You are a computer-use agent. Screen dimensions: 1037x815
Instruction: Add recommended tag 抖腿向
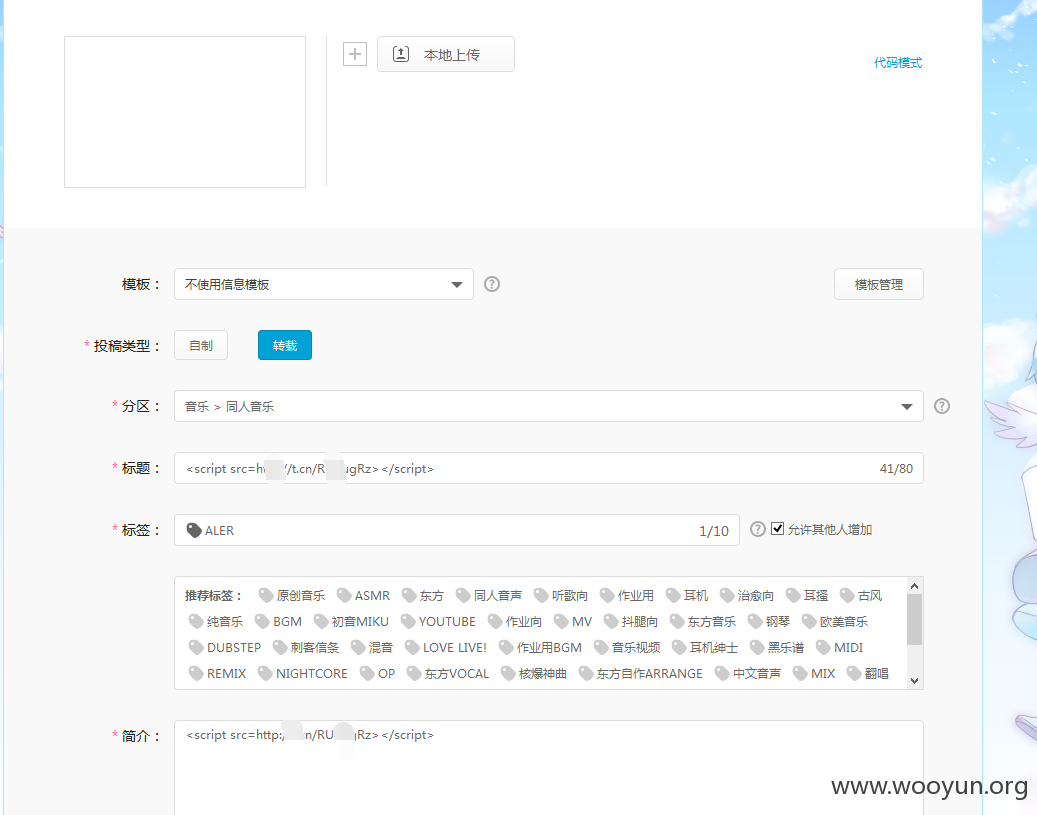pos(631,621)
